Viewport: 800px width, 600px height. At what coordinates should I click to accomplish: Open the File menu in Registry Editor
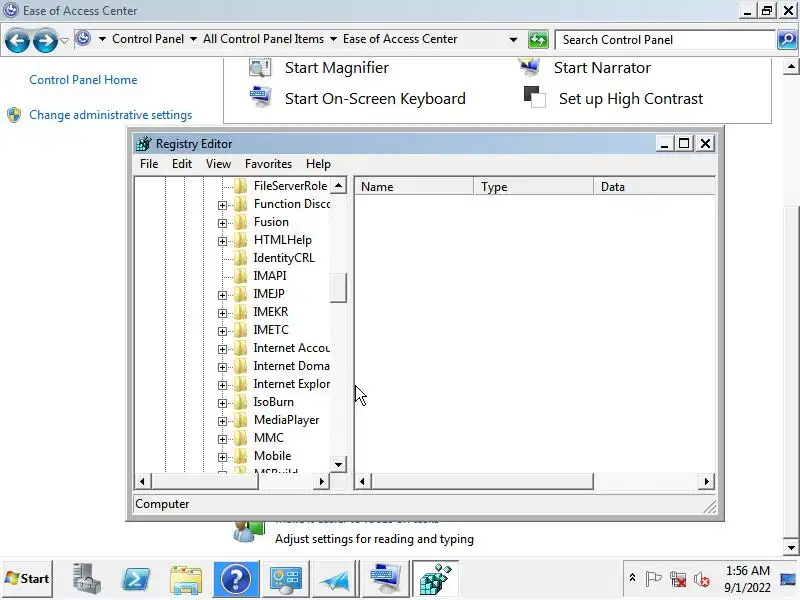[149, 164]
